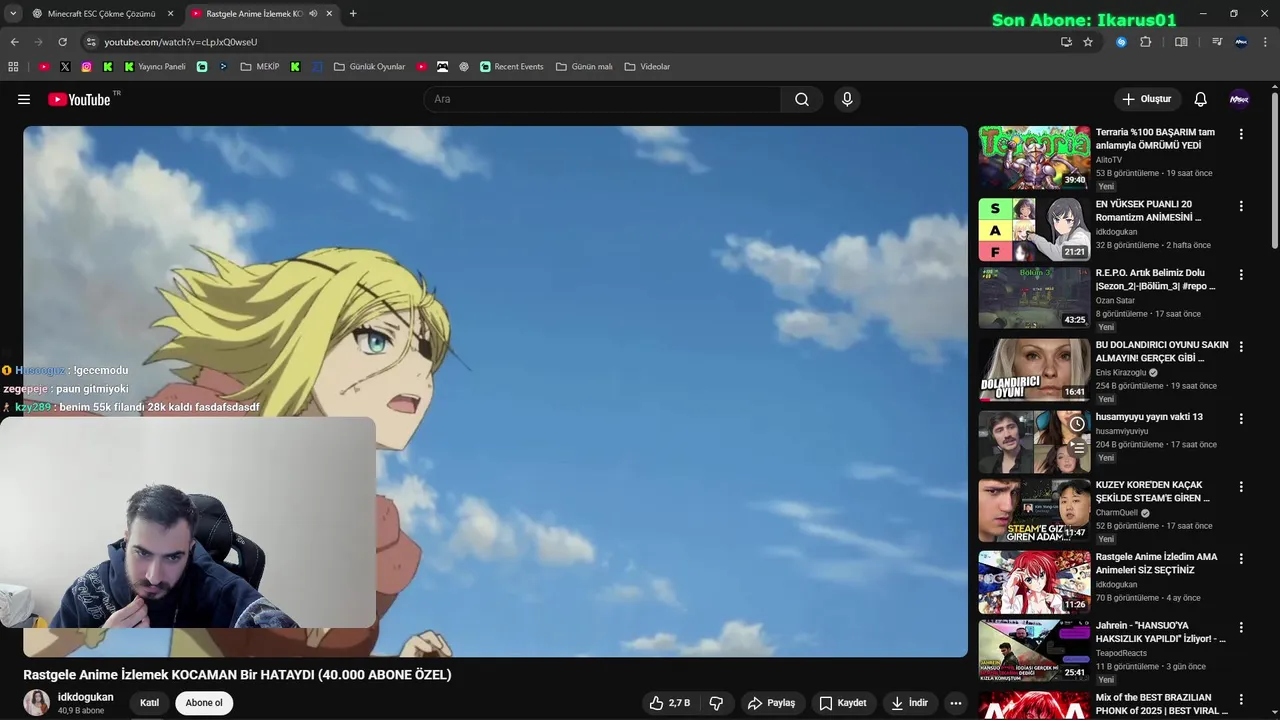Save husamyuyu video to Watch Later clock
The image size is (1280, 720).
pos(1077,424)
